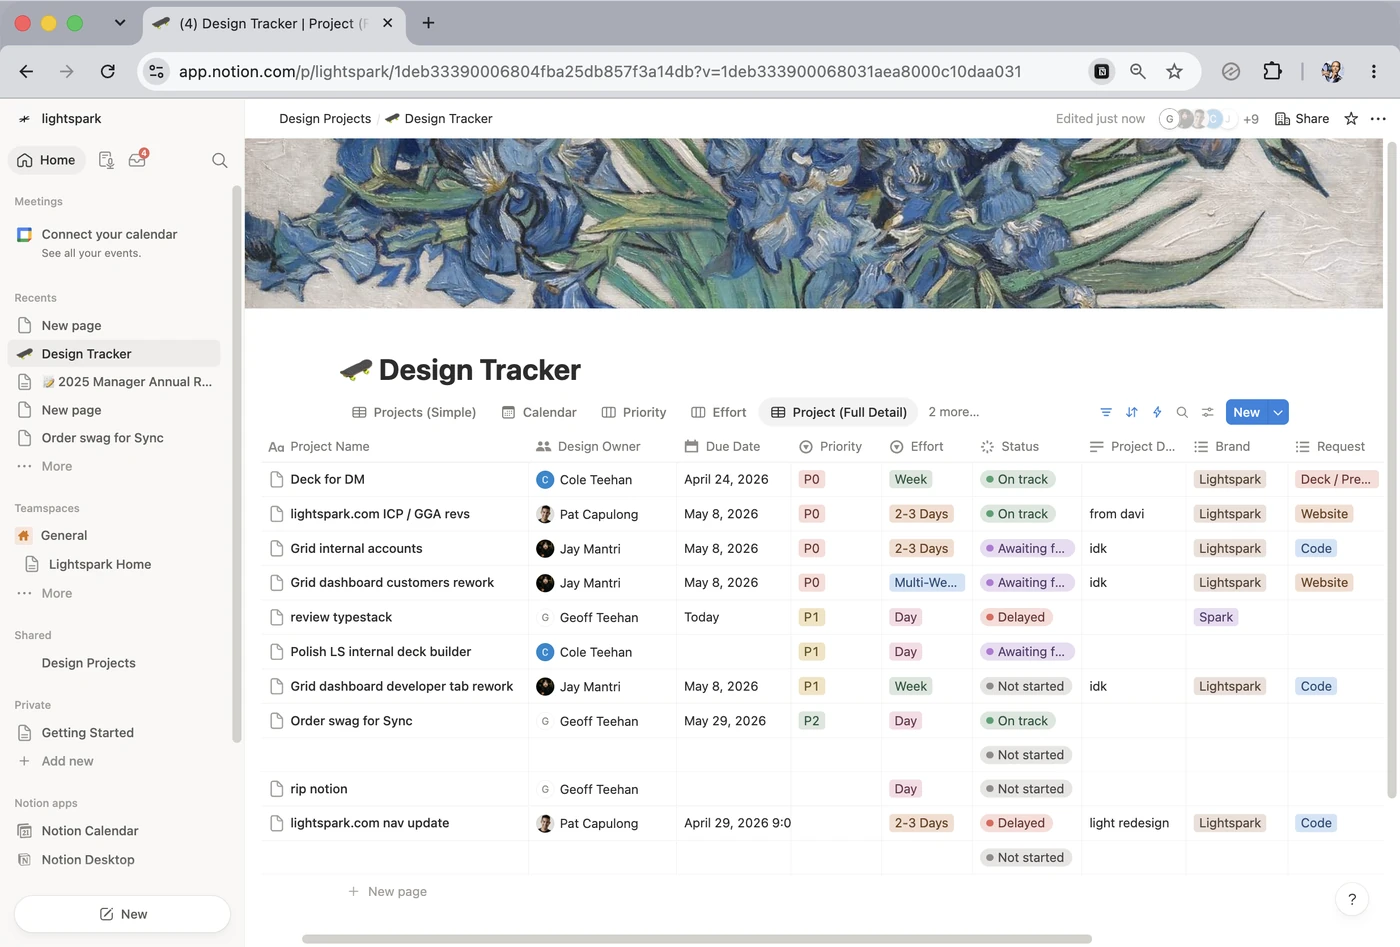This screenshot has height=947, width=1400.
Task: Click the Multi-We... effort tag
Action: click(x=926, y=582)
